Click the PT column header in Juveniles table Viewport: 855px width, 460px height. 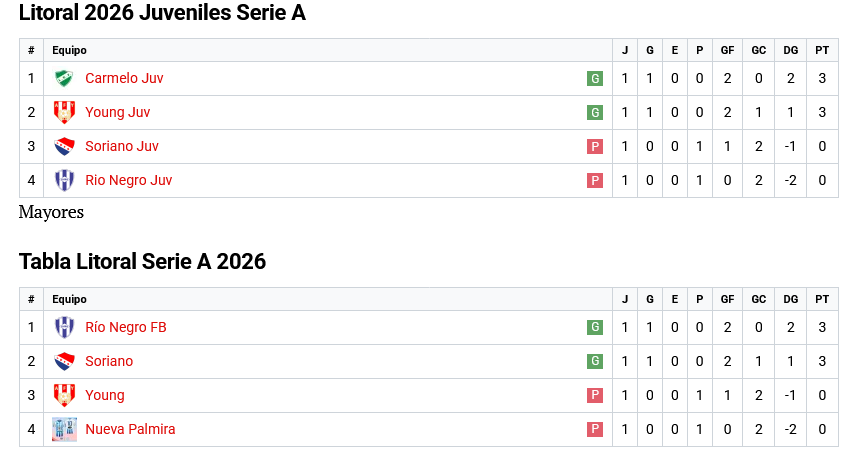click(822, 50)
